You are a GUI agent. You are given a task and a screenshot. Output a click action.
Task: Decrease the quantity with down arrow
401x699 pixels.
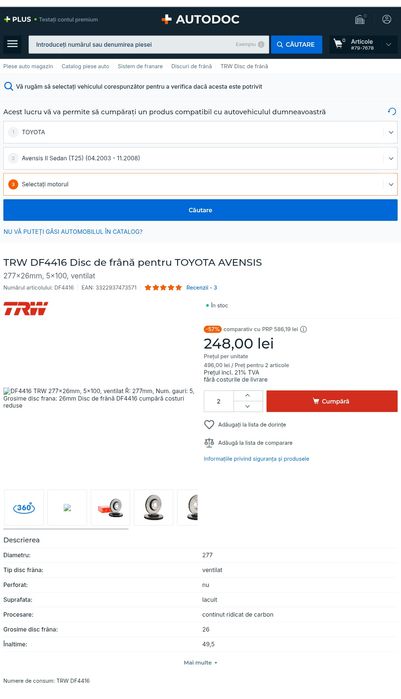click(247, 406)
